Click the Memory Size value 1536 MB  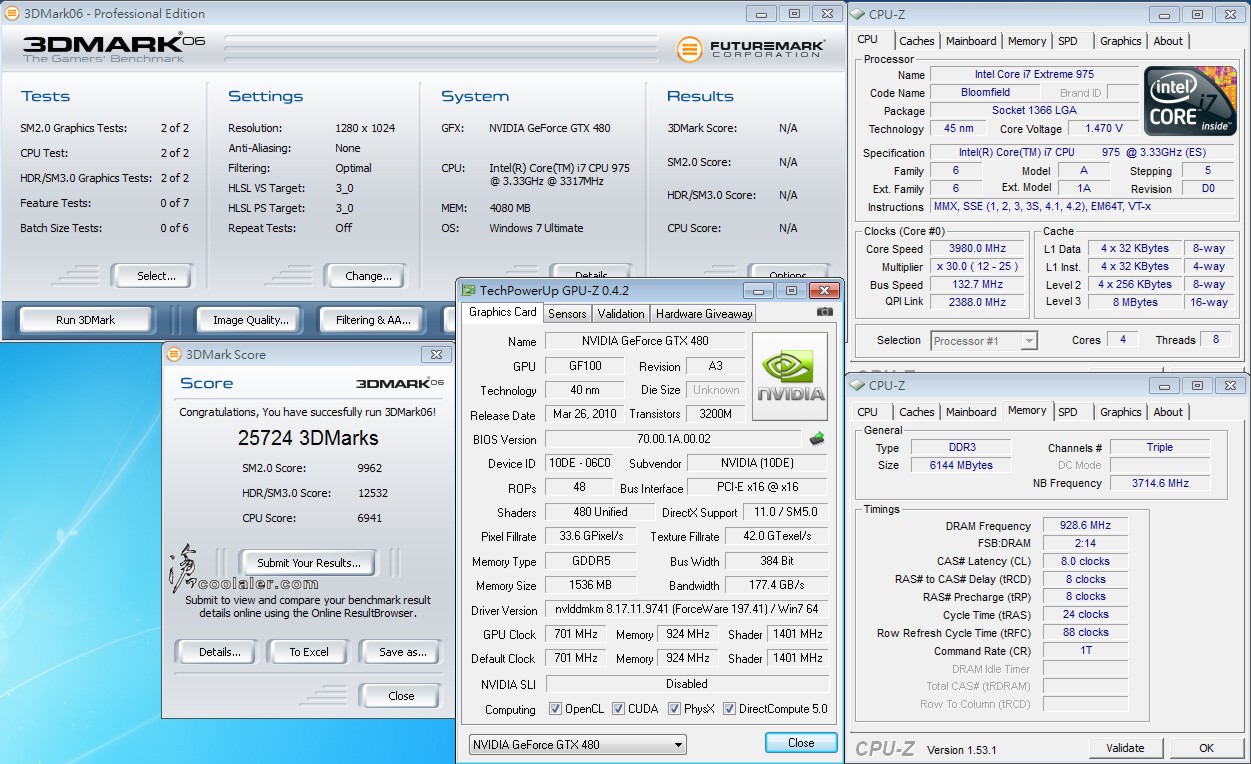point(592,585)
